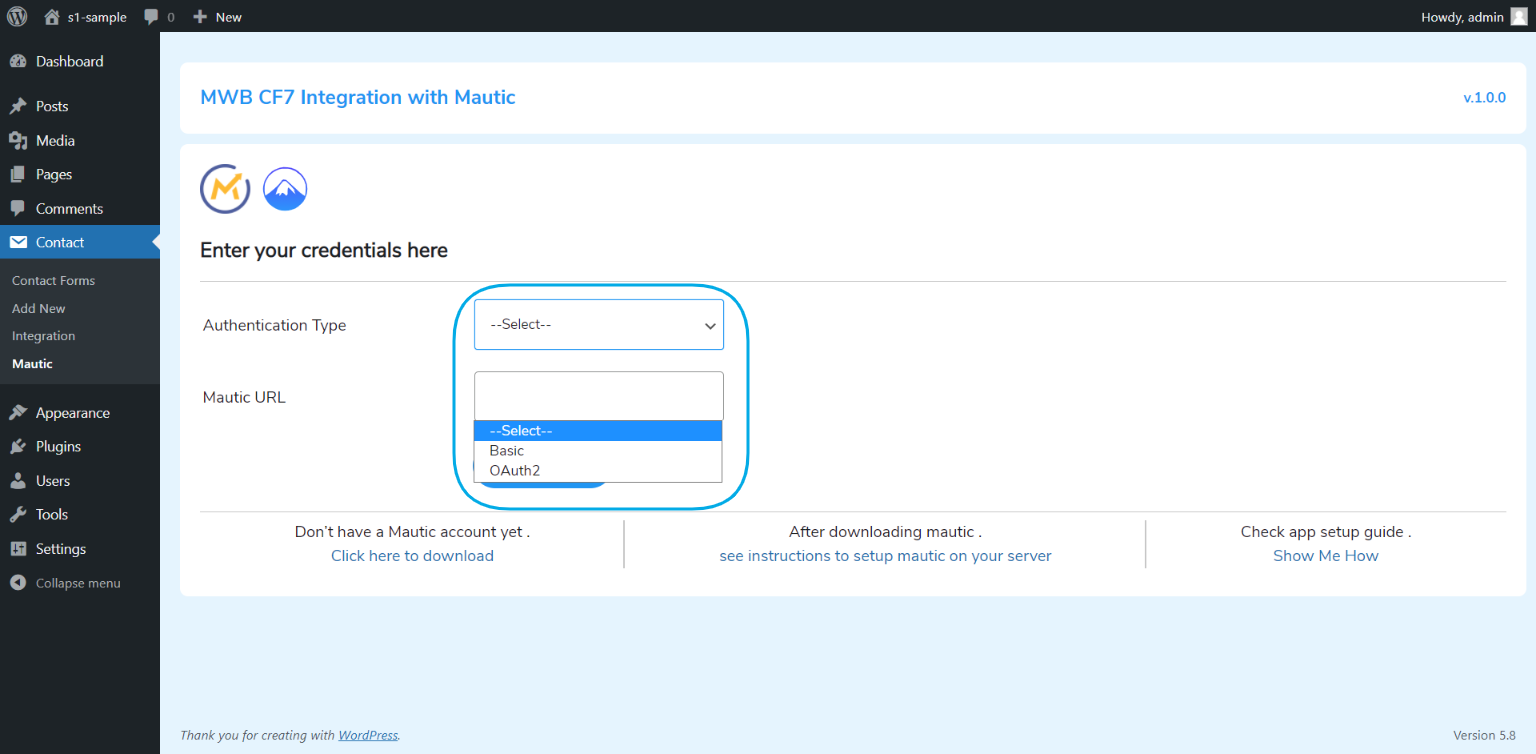
Task: Click Collapse menu text
Action: coord(78,583)
